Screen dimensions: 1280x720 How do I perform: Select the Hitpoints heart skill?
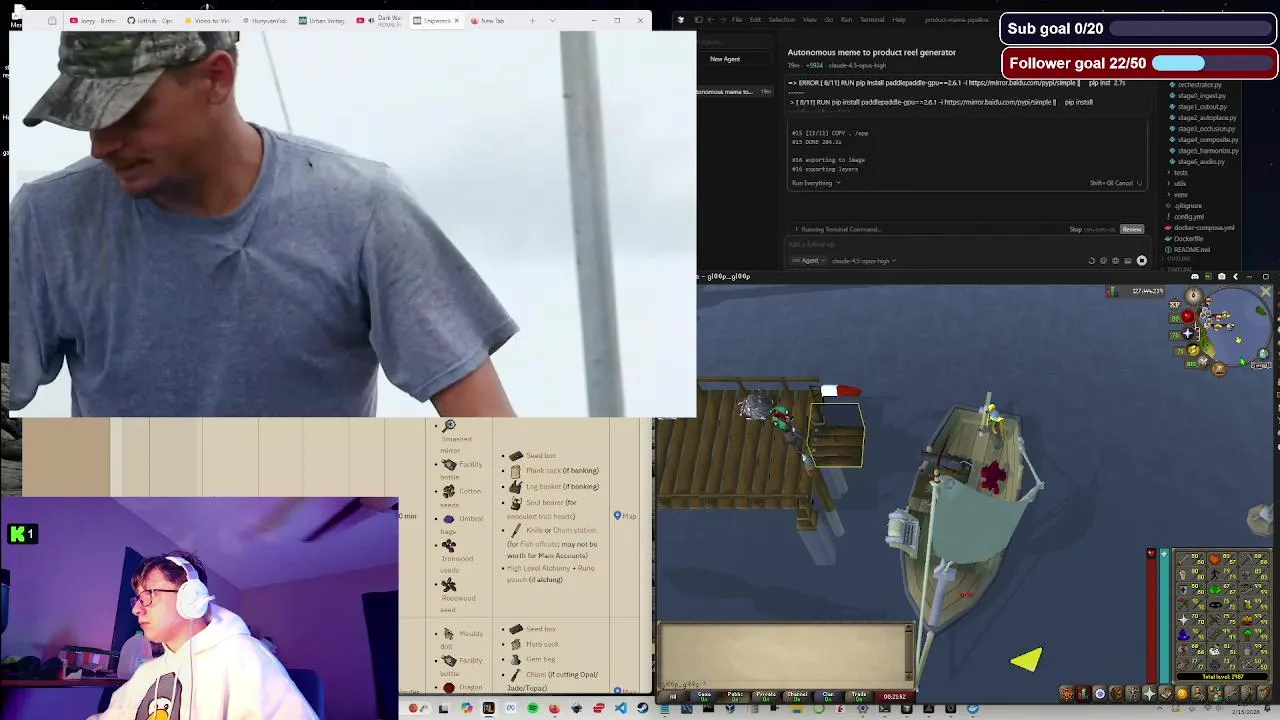(1222, 559)
